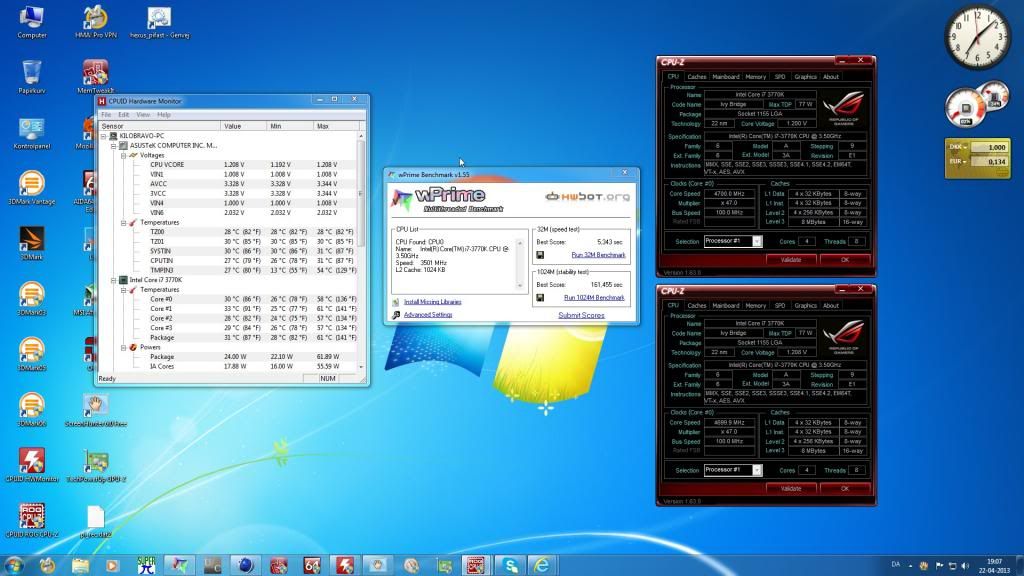The image size is (1024, 576).
Task: Click the Action Center flag in the tray
Action: pyautogui.click(x=939, y=566)
